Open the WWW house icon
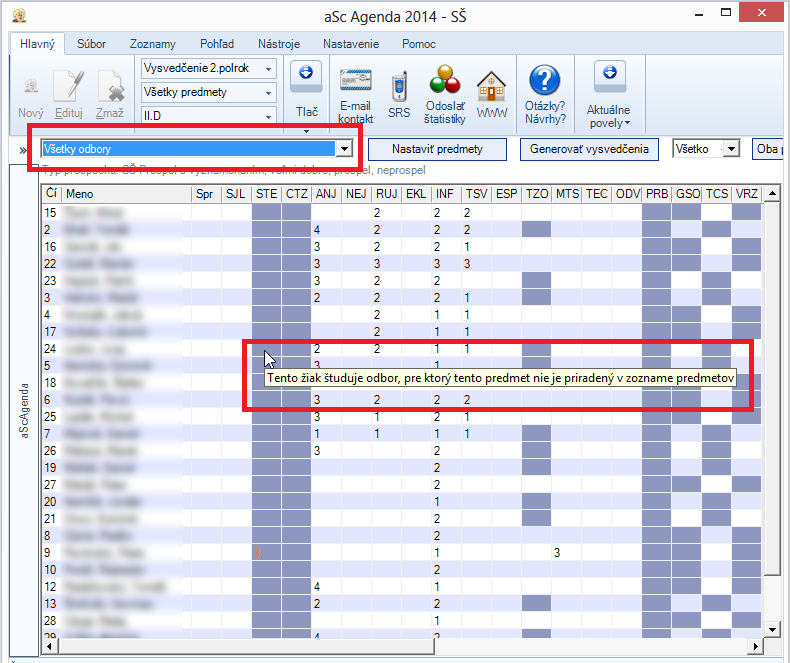 pos(491,87)
